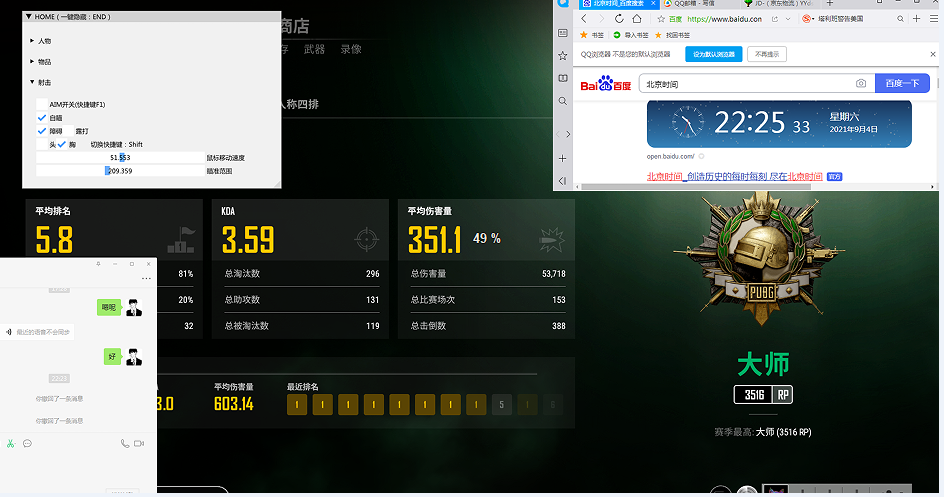
Task: Click the browser forward arrow
Action: point(600,19)
